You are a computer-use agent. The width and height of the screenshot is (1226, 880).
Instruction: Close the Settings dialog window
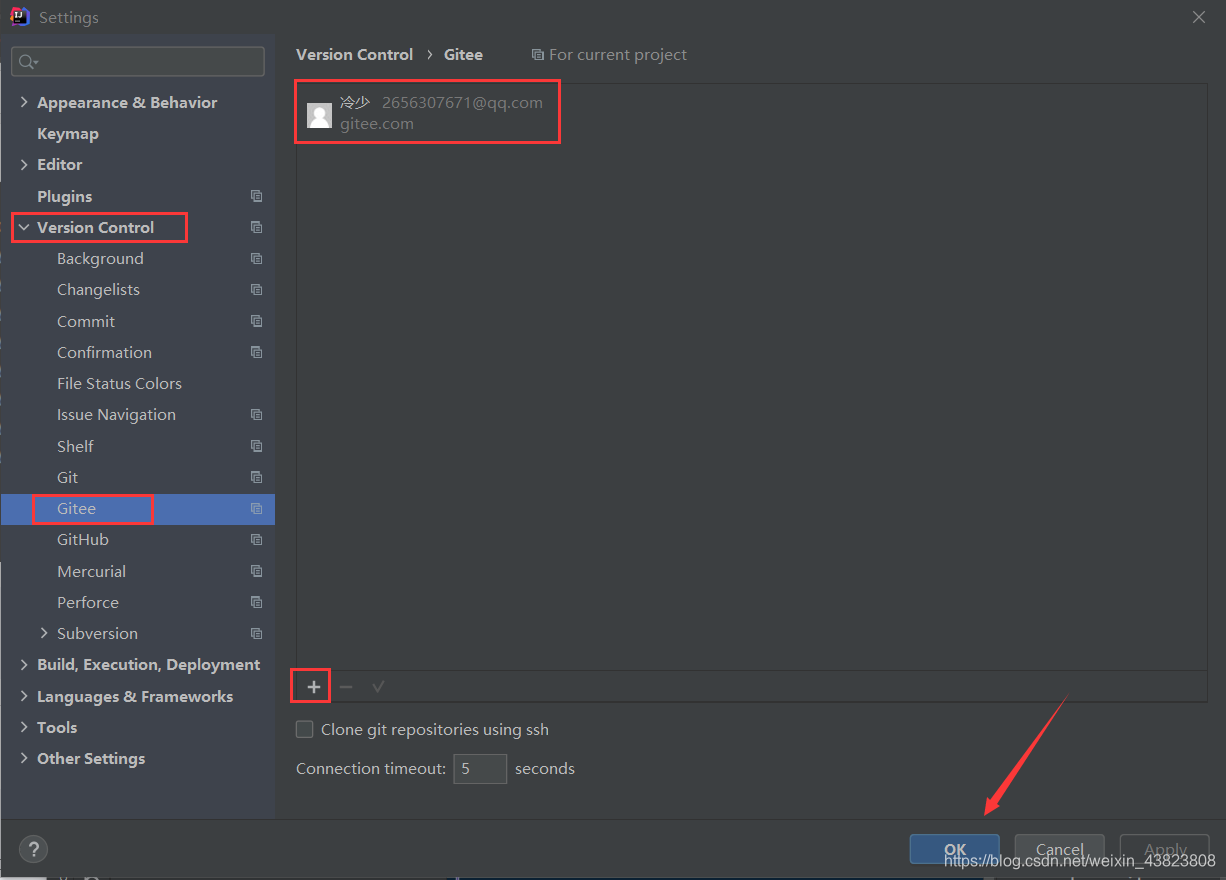tap(1199, 16)
